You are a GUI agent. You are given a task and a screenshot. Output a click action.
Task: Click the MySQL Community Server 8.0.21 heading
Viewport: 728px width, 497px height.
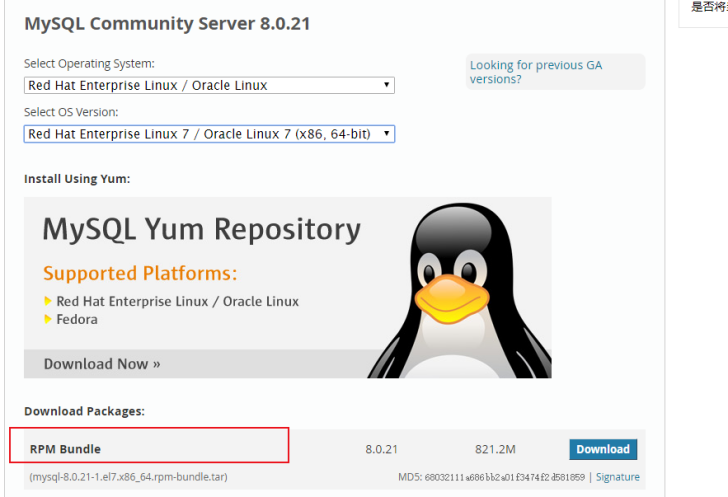pyautogui.click(x=167, y=24)
